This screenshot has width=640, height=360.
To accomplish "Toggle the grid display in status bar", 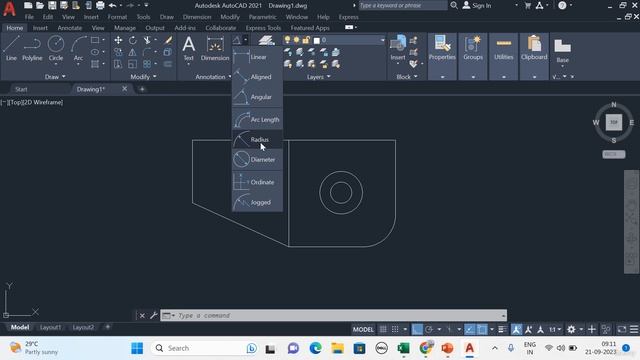I will coord(383,329).
